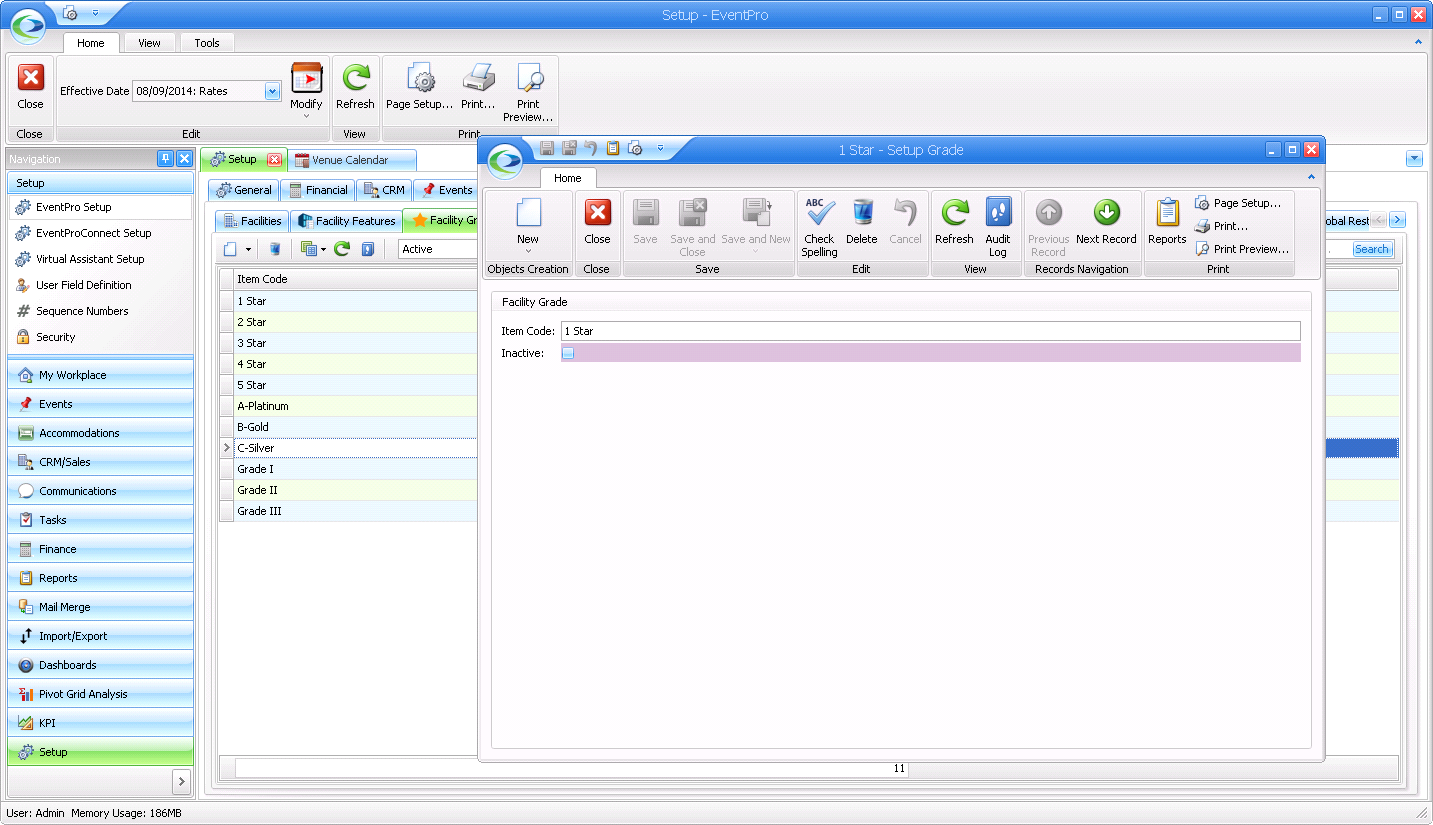The image size is (1433, 825).
Task: Select the CRM setup tab
Action: (x=384, y=190)
